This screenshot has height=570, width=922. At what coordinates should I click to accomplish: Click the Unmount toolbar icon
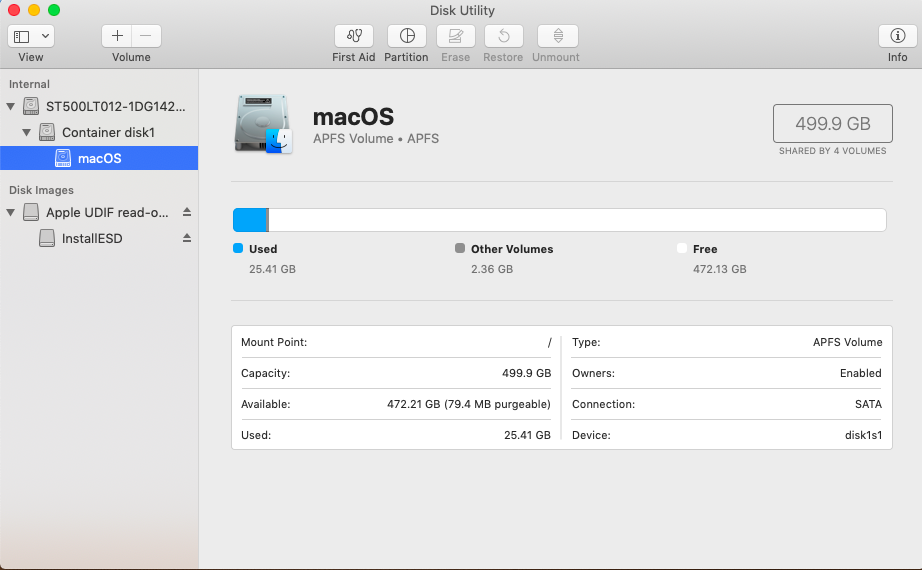coord(557,36)
